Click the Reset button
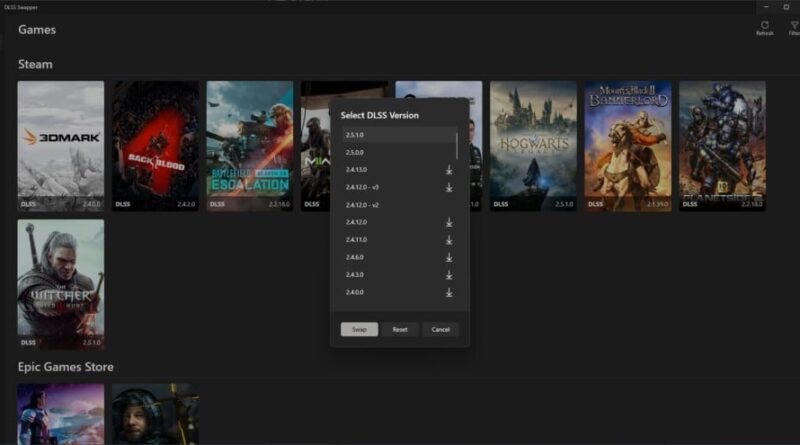Screen dimensions: 800x445 click(x=400, y=330)
